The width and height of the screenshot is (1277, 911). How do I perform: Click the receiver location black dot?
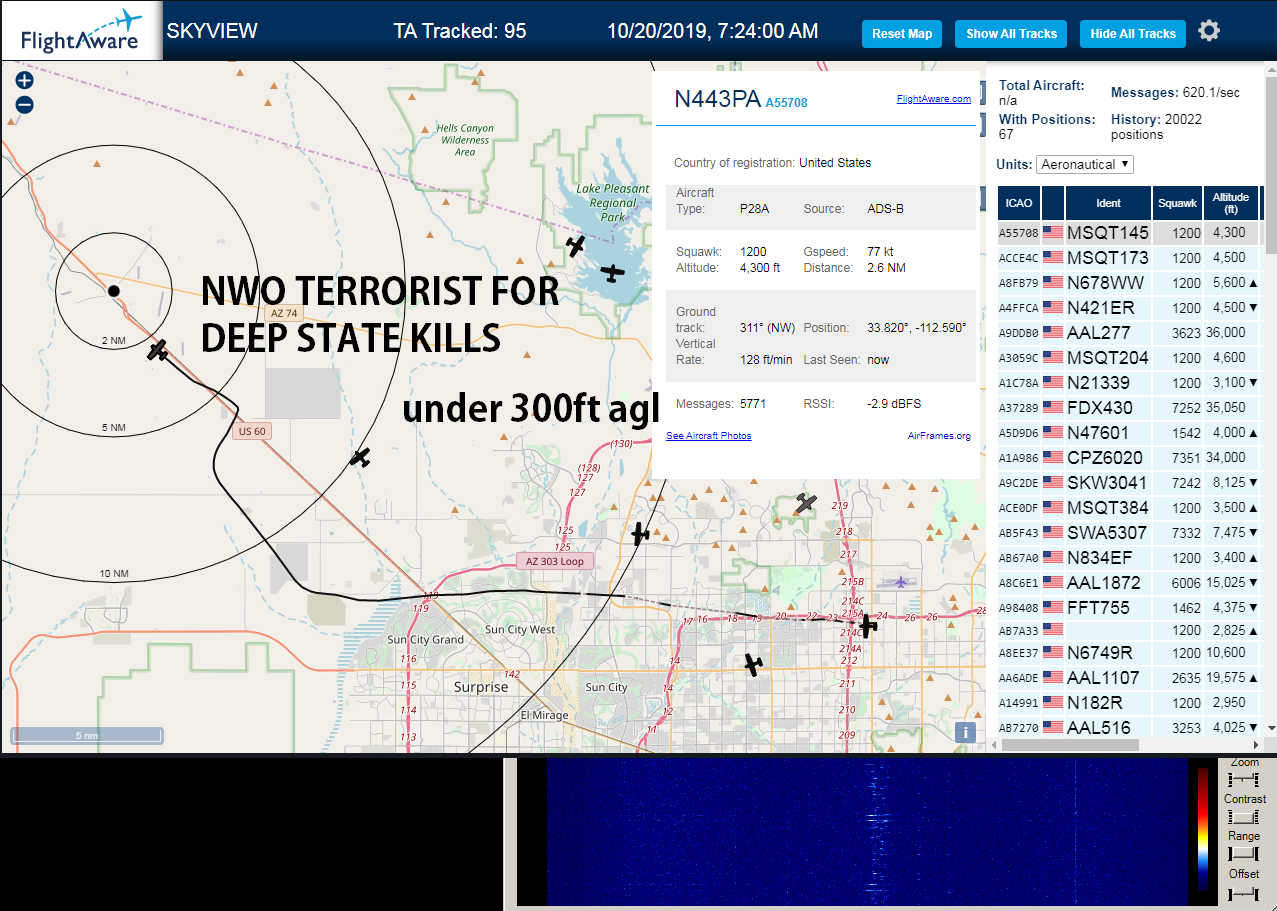(x=114, y=291)
